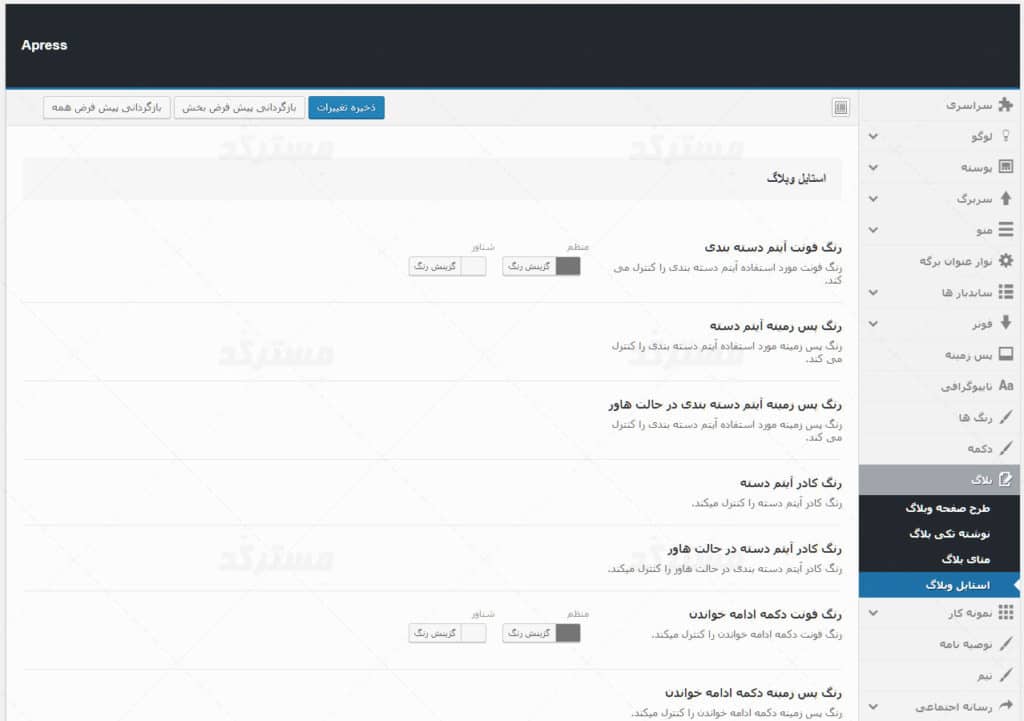Click the down-arrow icon beside فوتر
1024x721 pixels.
pos(1006,323)
